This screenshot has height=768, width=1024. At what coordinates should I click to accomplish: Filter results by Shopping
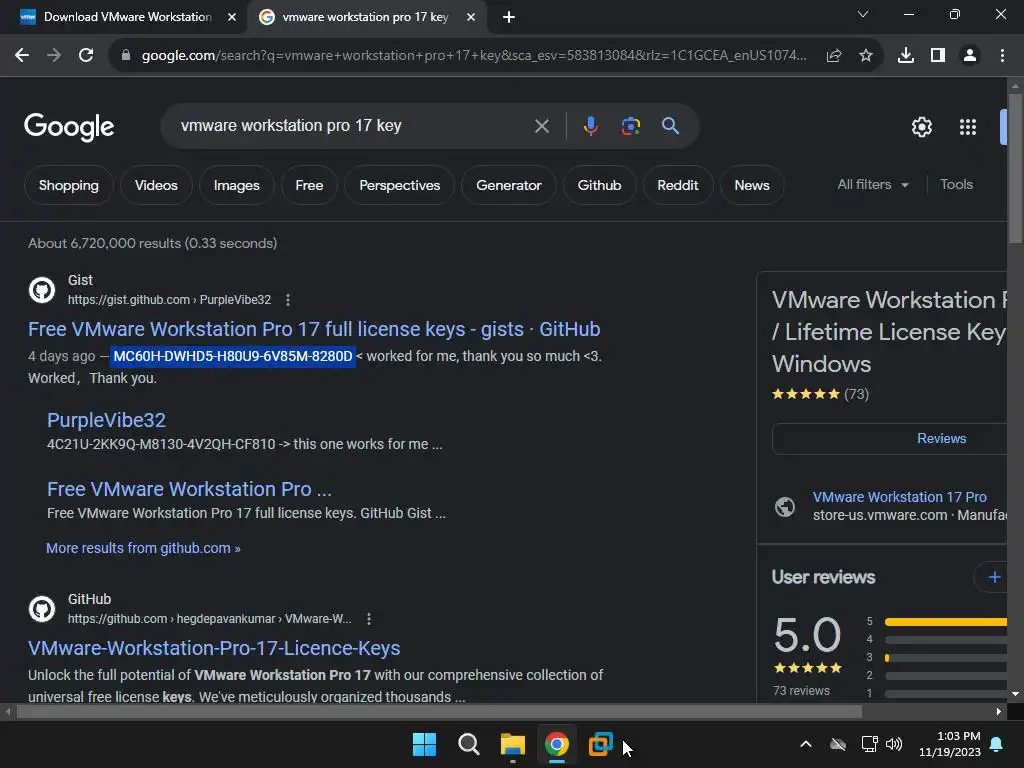pyautogui.click(x=69, y=185)
